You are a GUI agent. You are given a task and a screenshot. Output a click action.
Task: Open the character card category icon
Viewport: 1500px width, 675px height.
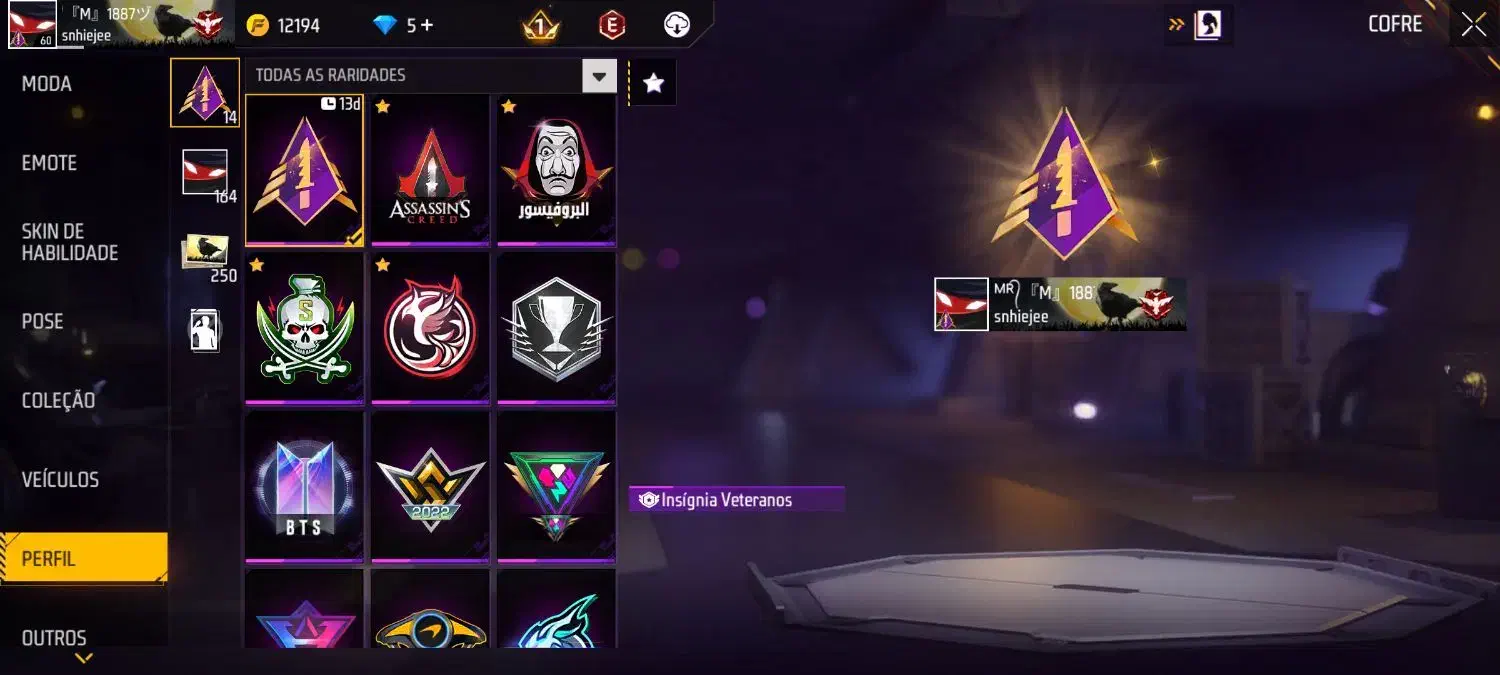(205, 330)
